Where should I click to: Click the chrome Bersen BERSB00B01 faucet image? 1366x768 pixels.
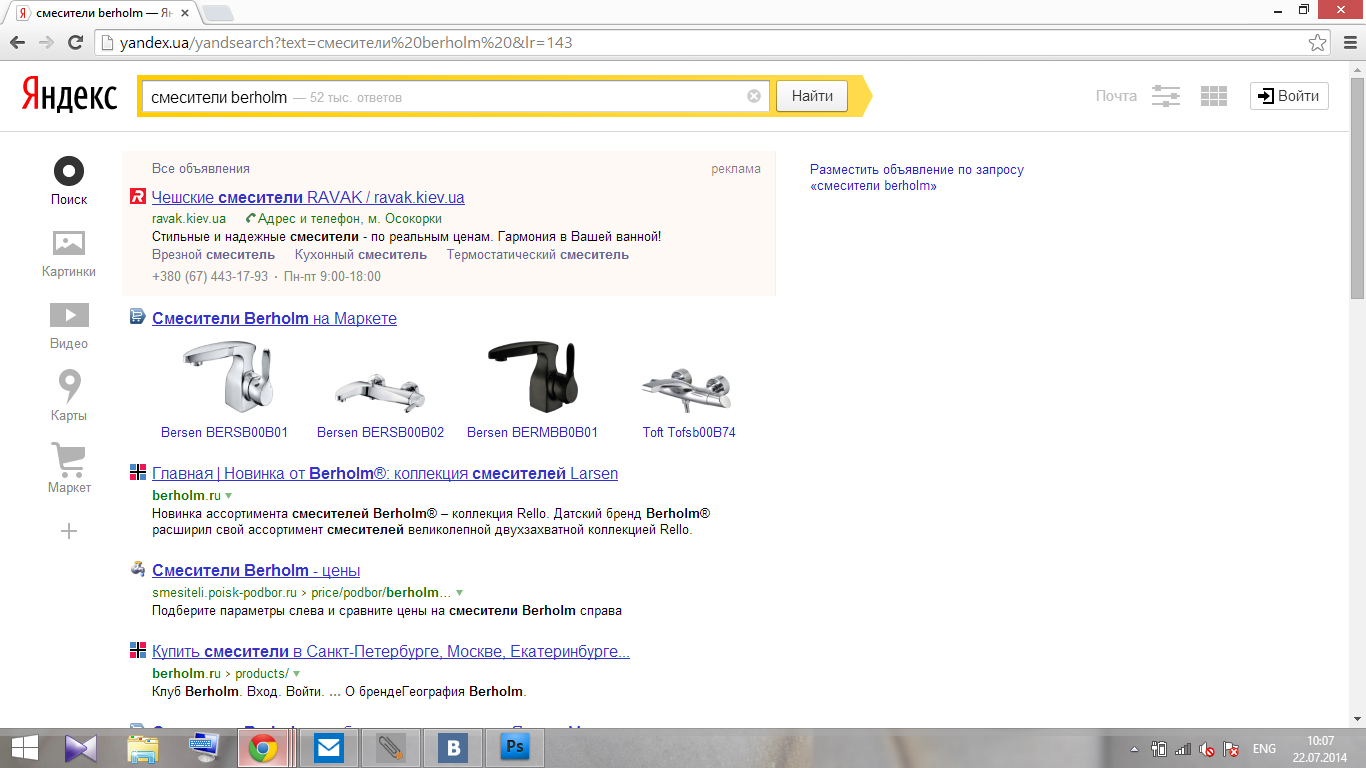[x=228, y=376]
